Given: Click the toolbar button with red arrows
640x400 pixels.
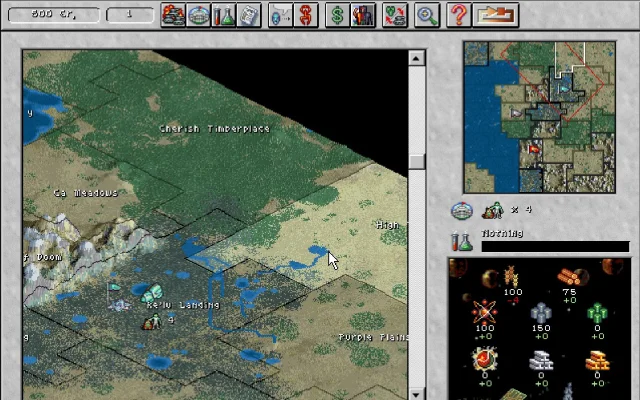Looking at the screenshot, I should [395, 16].
